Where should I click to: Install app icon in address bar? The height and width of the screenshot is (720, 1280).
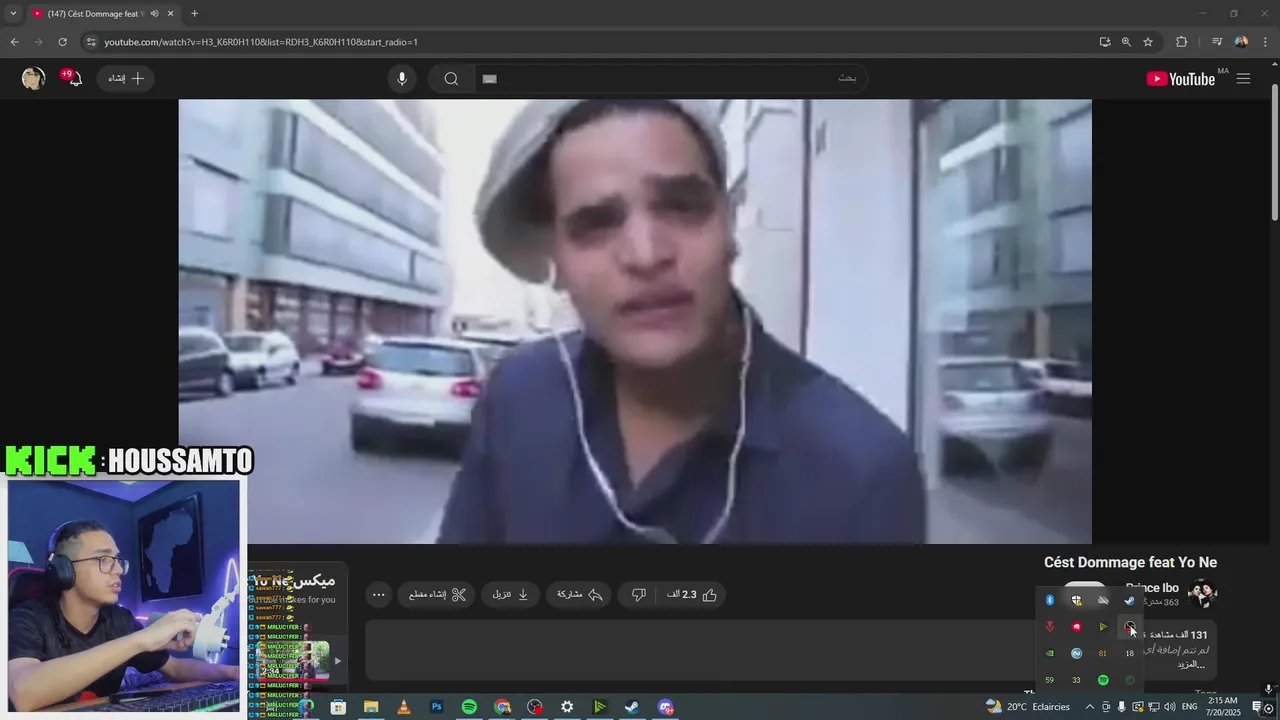pyautogui.click(x=1105, y=42)
